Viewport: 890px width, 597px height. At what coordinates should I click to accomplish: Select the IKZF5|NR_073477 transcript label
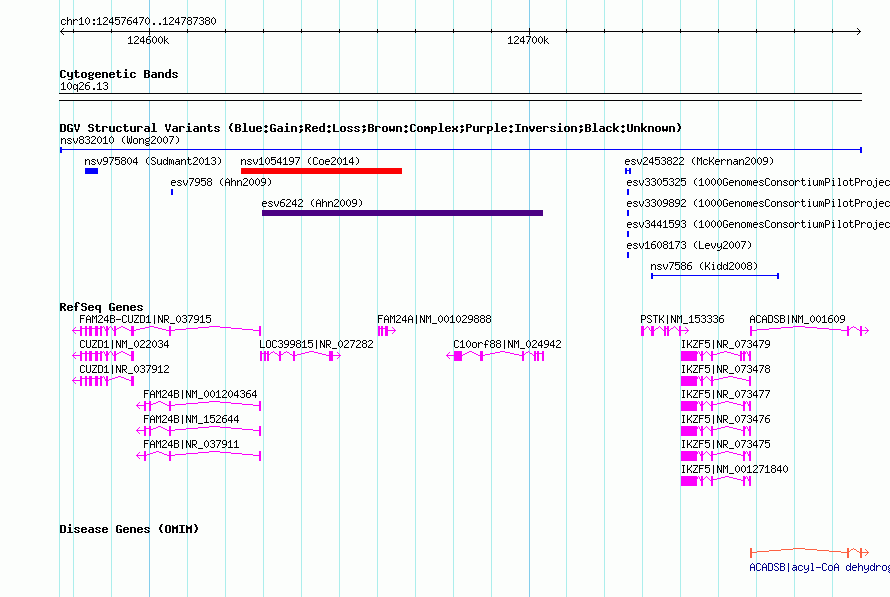coord(726,394)
